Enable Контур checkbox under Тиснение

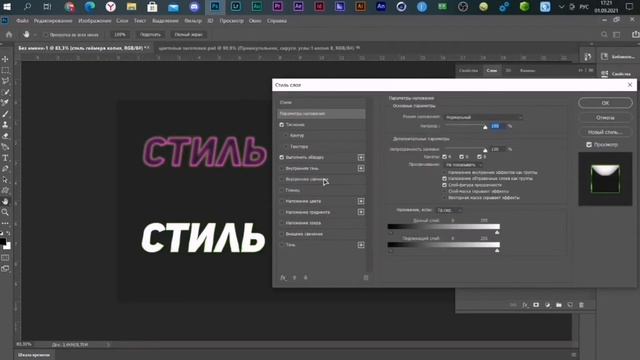[x=286, y=135]
